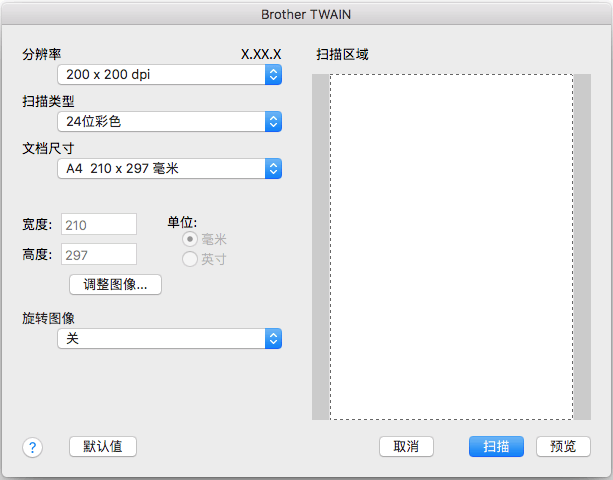Click the 预览 preview button
Viewport: 613px width, 480px height.
tap(563, 446)
